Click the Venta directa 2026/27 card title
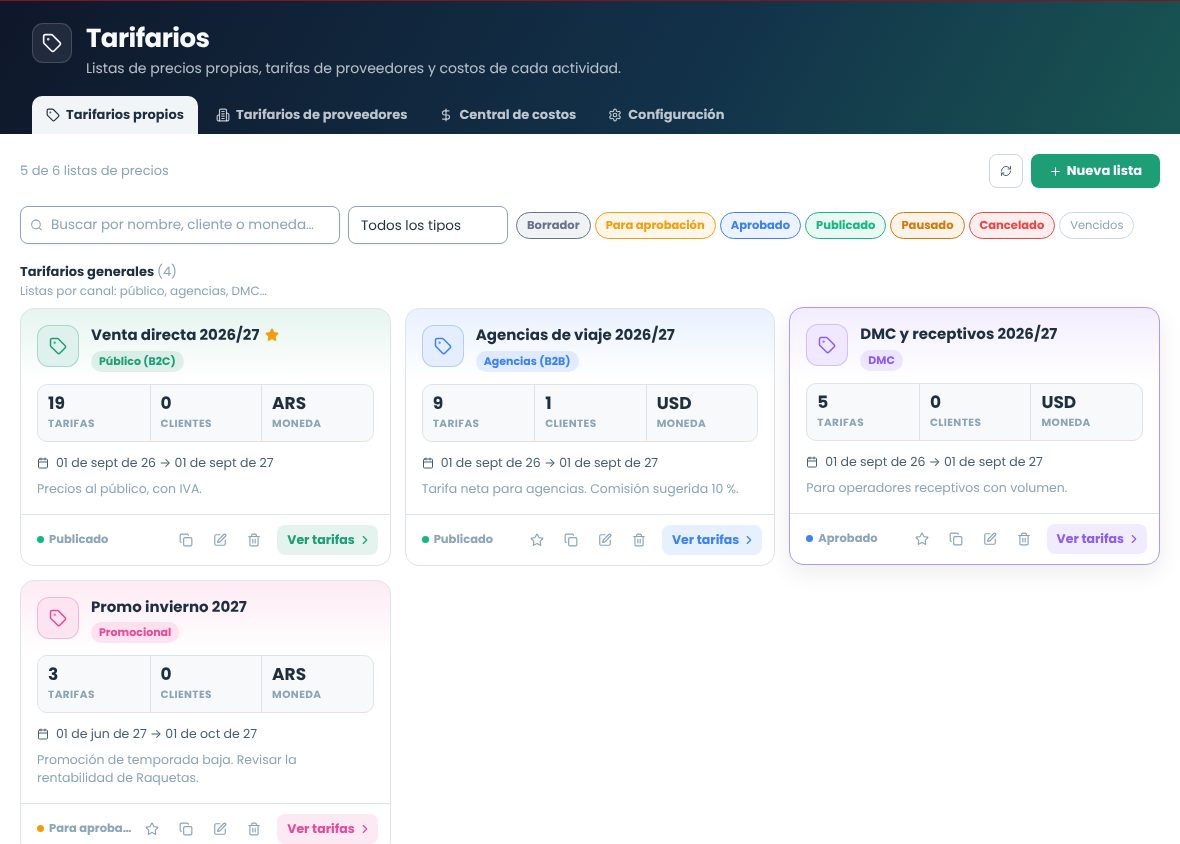This screenshot has height=844, width=1180. [175, 335]
